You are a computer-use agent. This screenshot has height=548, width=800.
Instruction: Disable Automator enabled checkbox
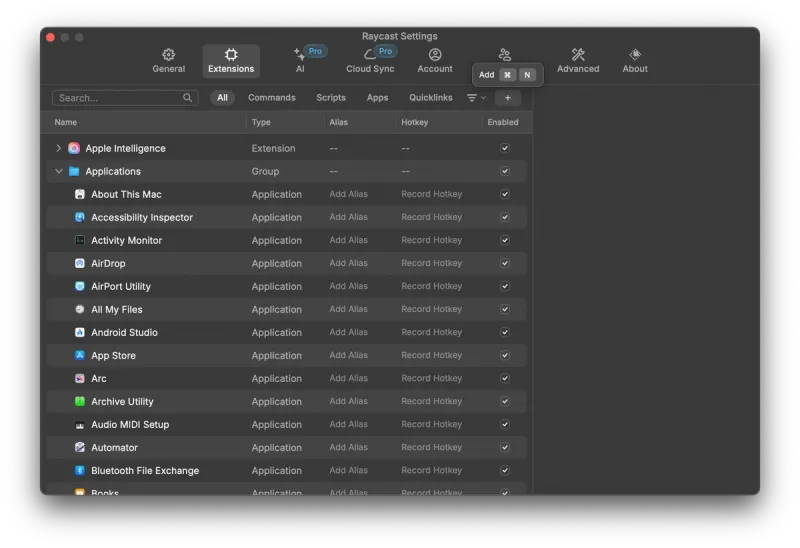[x=505, y=447]
